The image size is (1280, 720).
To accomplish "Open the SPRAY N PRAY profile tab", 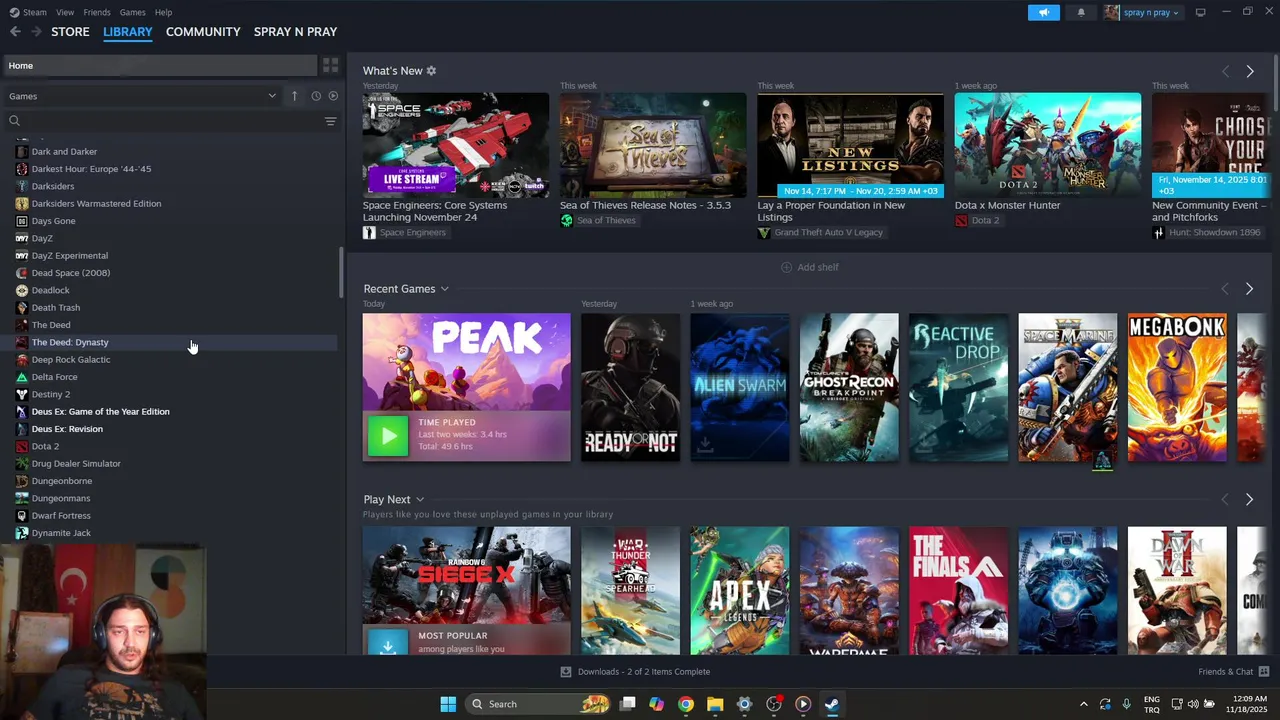I will click(x=295, y=32).
